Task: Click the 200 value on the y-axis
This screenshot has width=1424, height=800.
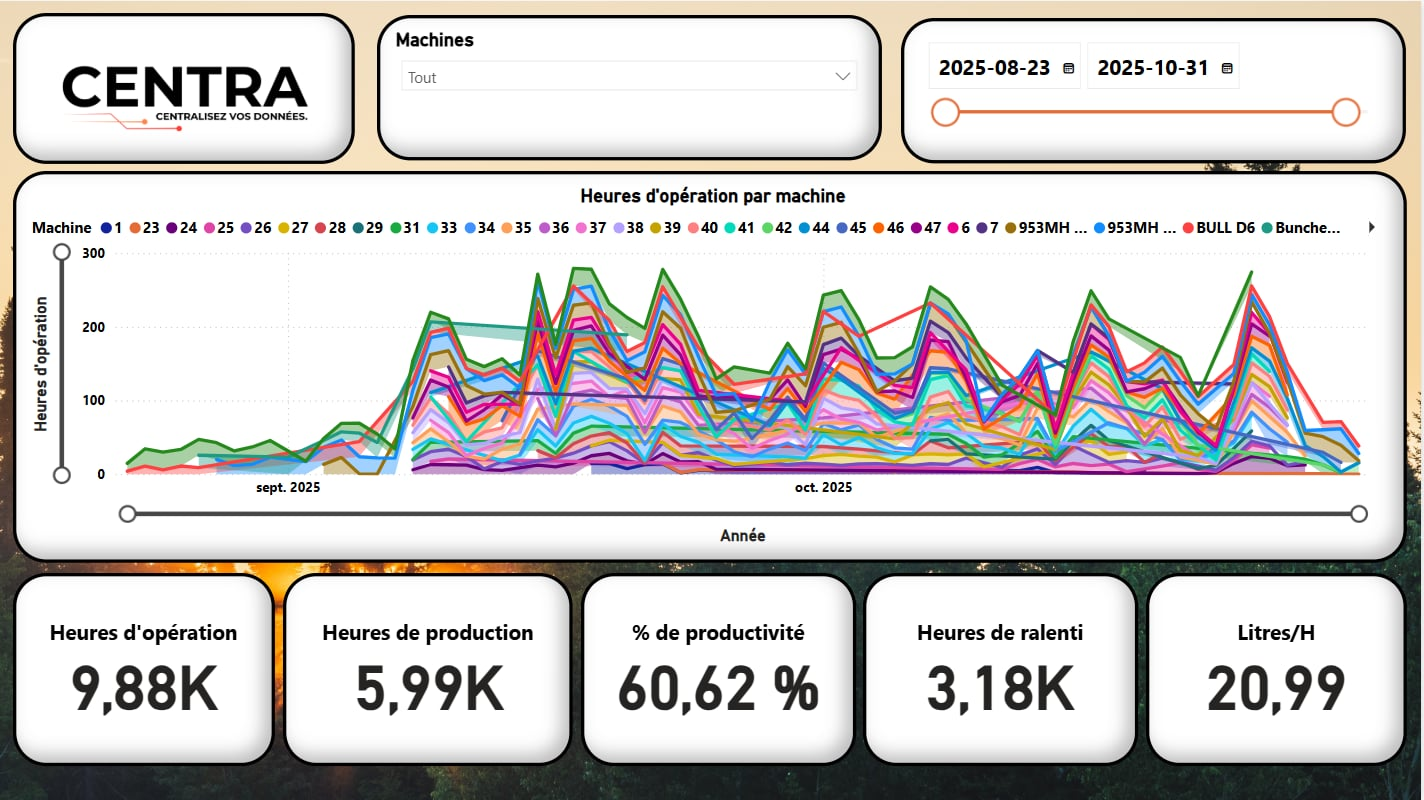Action: [94, 327]
